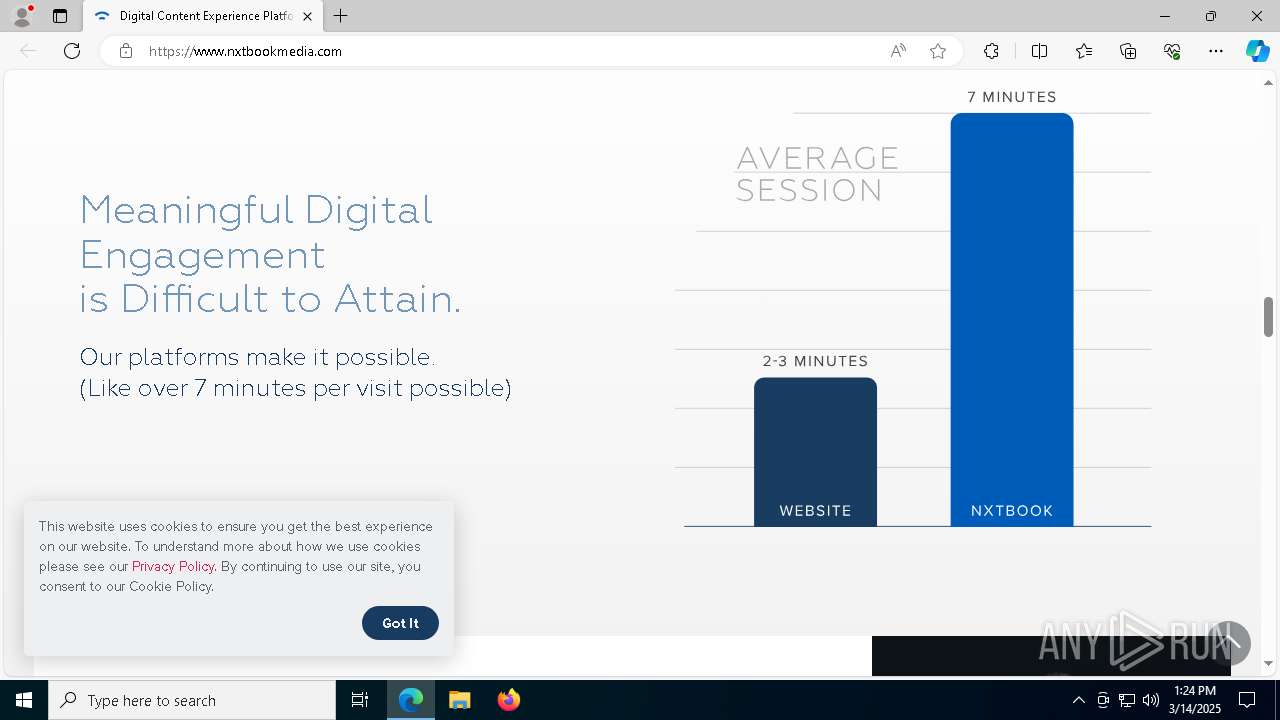Open the network status tray icon
This screenshot has width=1280, height=720.
[1127, 700]
